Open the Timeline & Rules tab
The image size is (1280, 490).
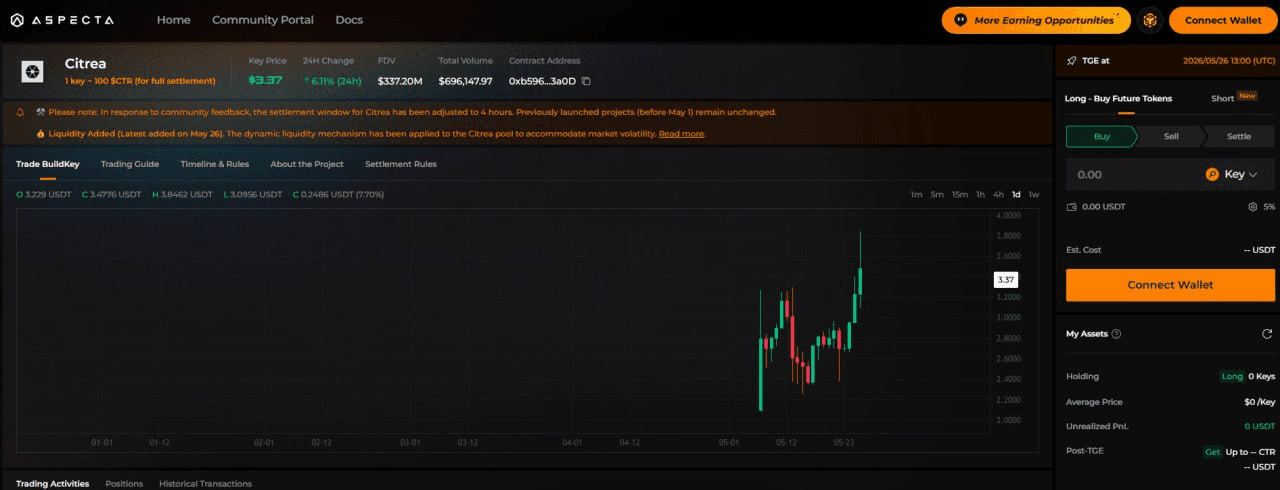(215, 164)
